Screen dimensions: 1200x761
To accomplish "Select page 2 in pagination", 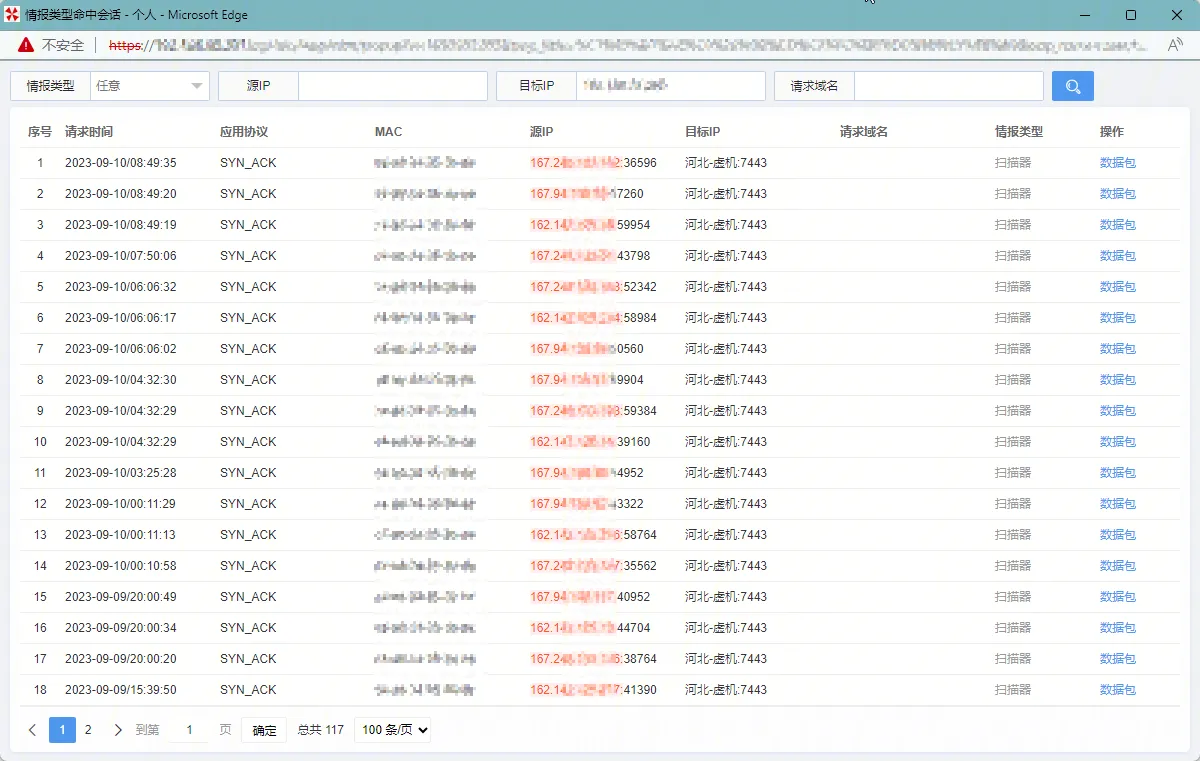I will (x=88, y=730).
